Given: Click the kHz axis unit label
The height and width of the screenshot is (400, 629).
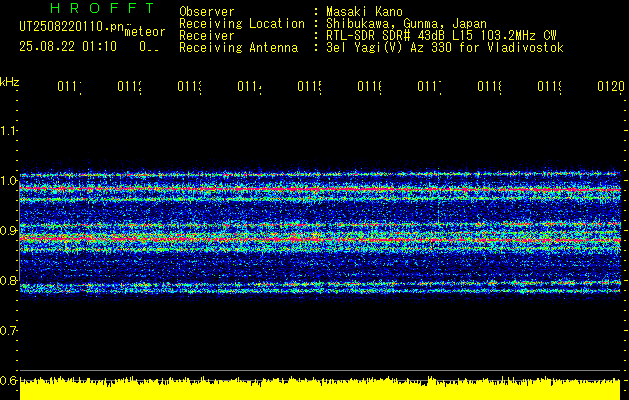Looking at the screenshot, I should pyautogui.click(x=9, y=82).
